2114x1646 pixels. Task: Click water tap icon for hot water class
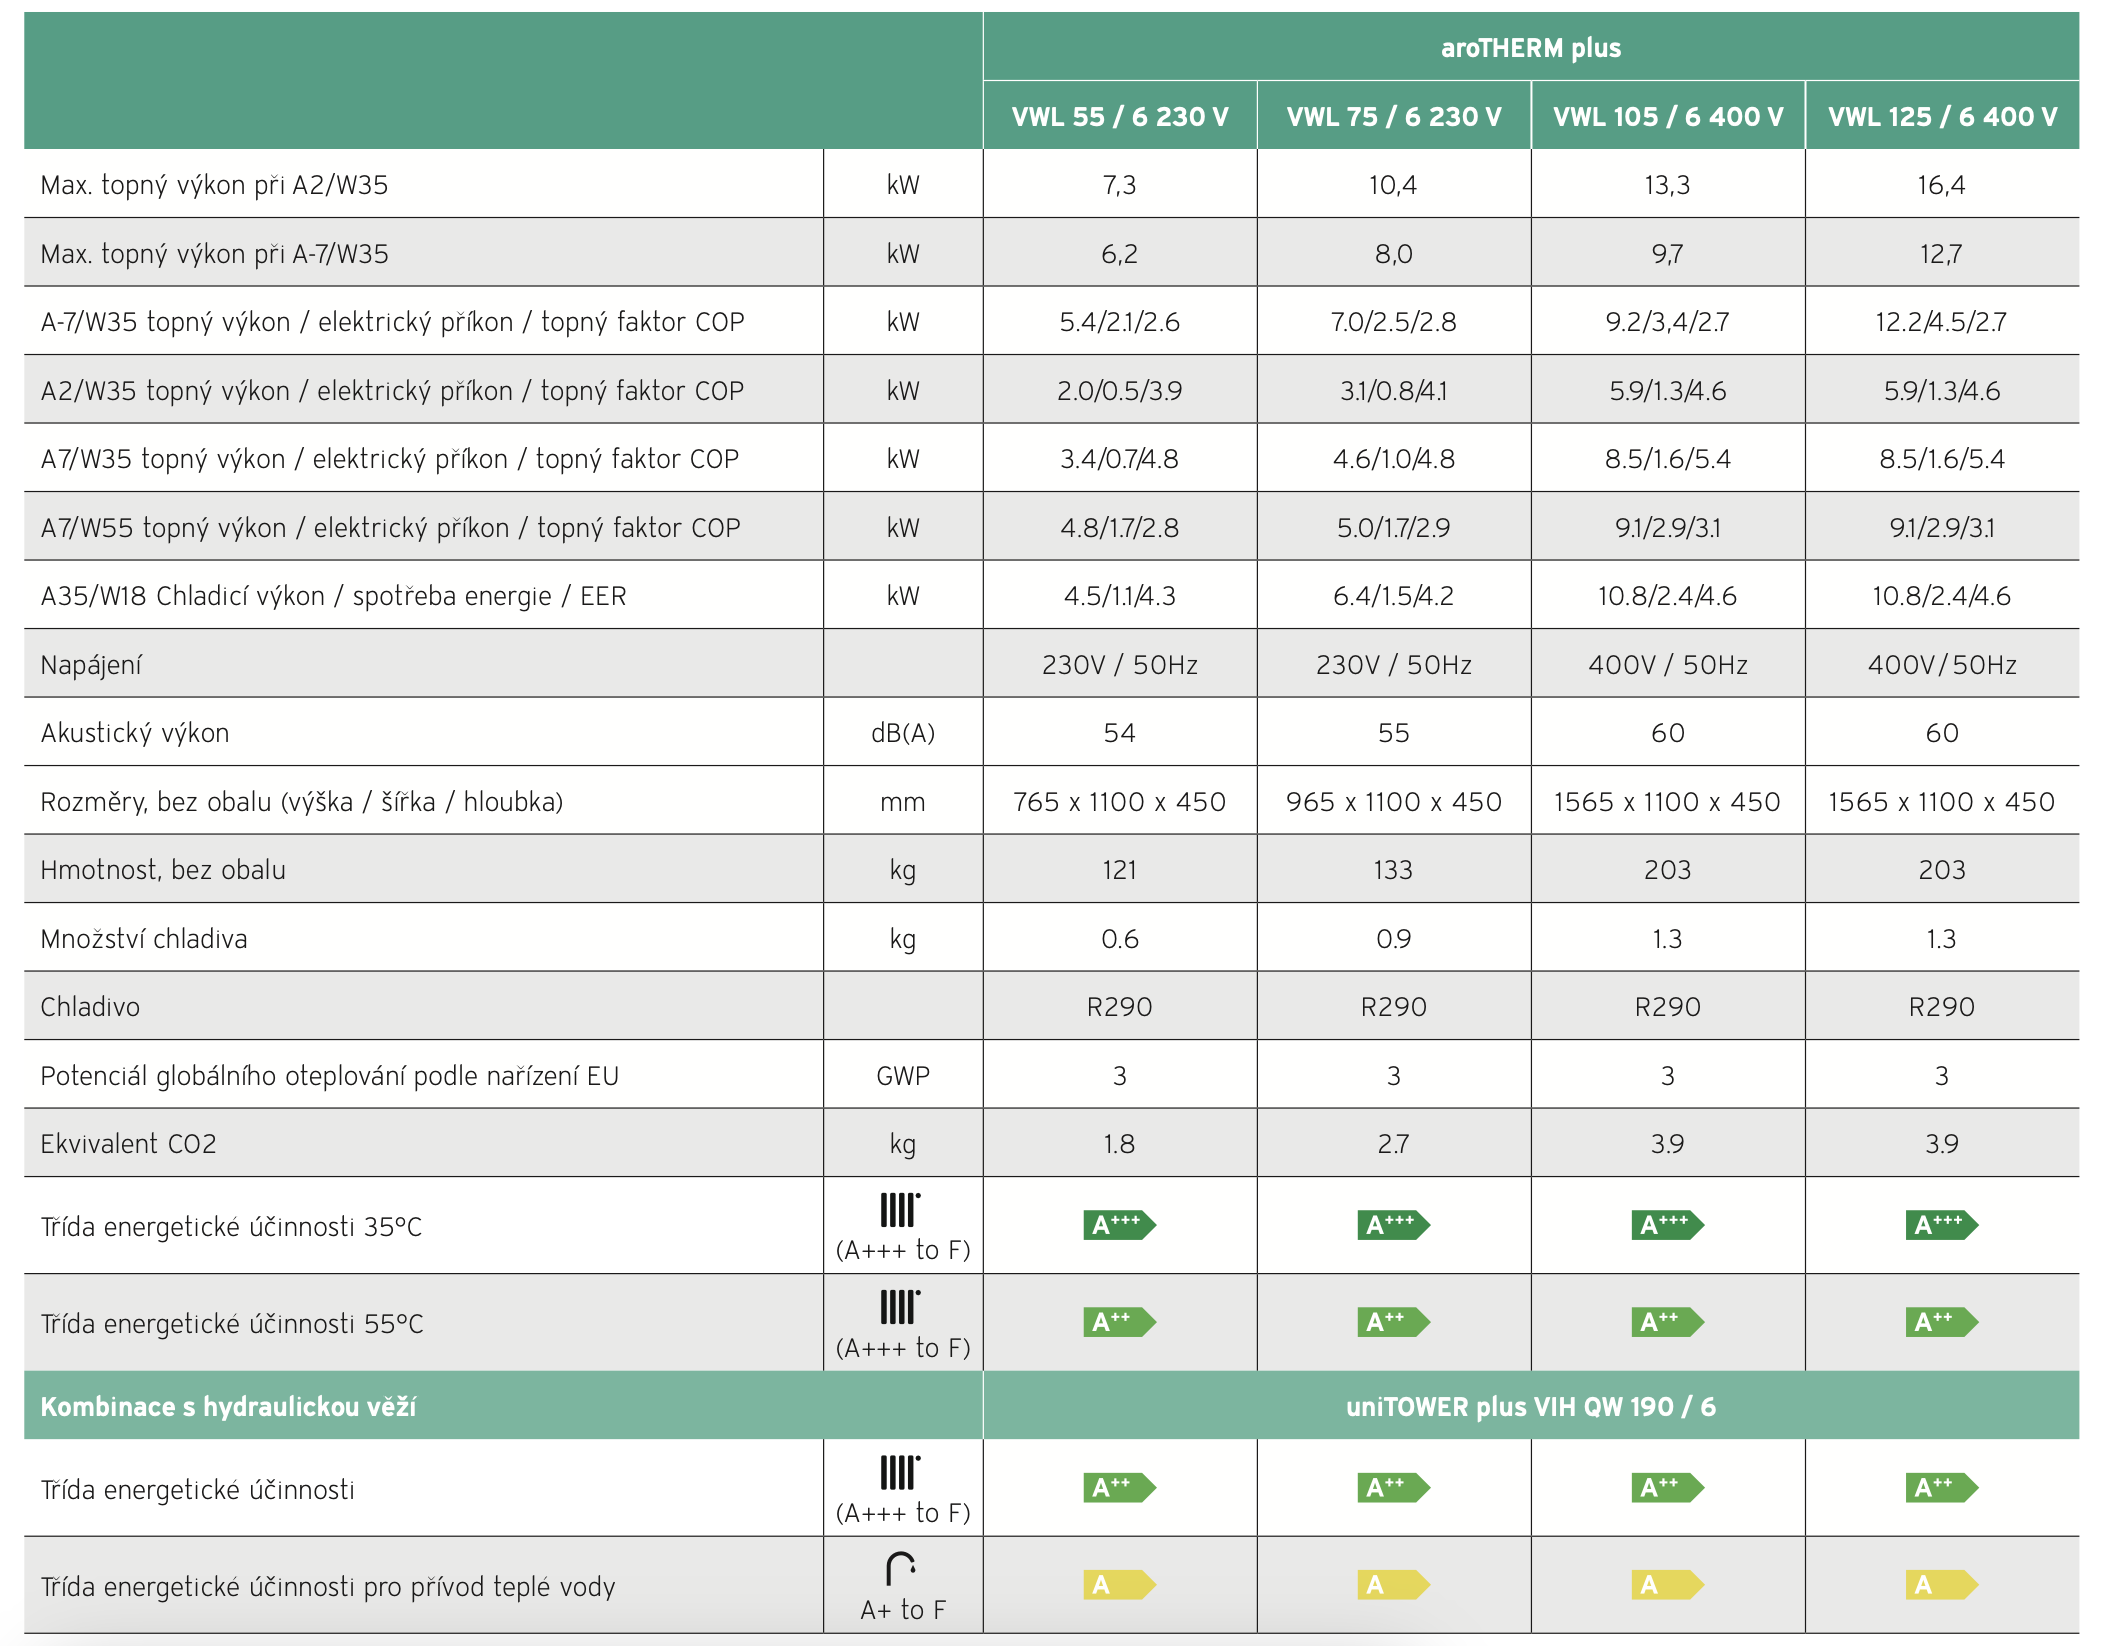900,1568
